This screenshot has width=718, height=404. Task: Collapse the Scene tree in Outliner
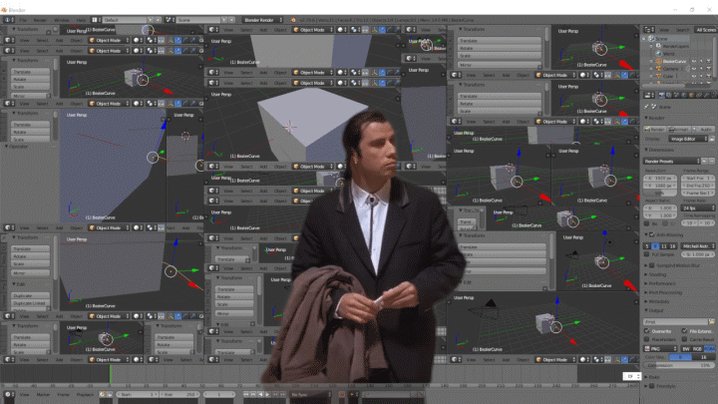point(645,38)
